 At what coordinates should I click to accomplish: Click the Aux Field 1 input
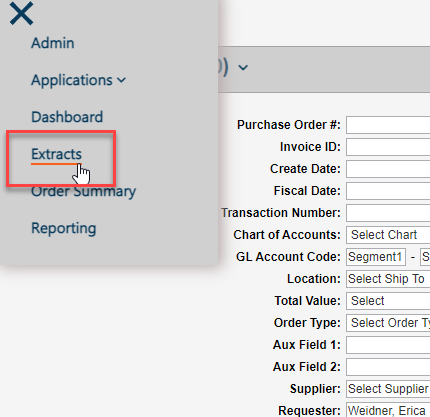388,345
